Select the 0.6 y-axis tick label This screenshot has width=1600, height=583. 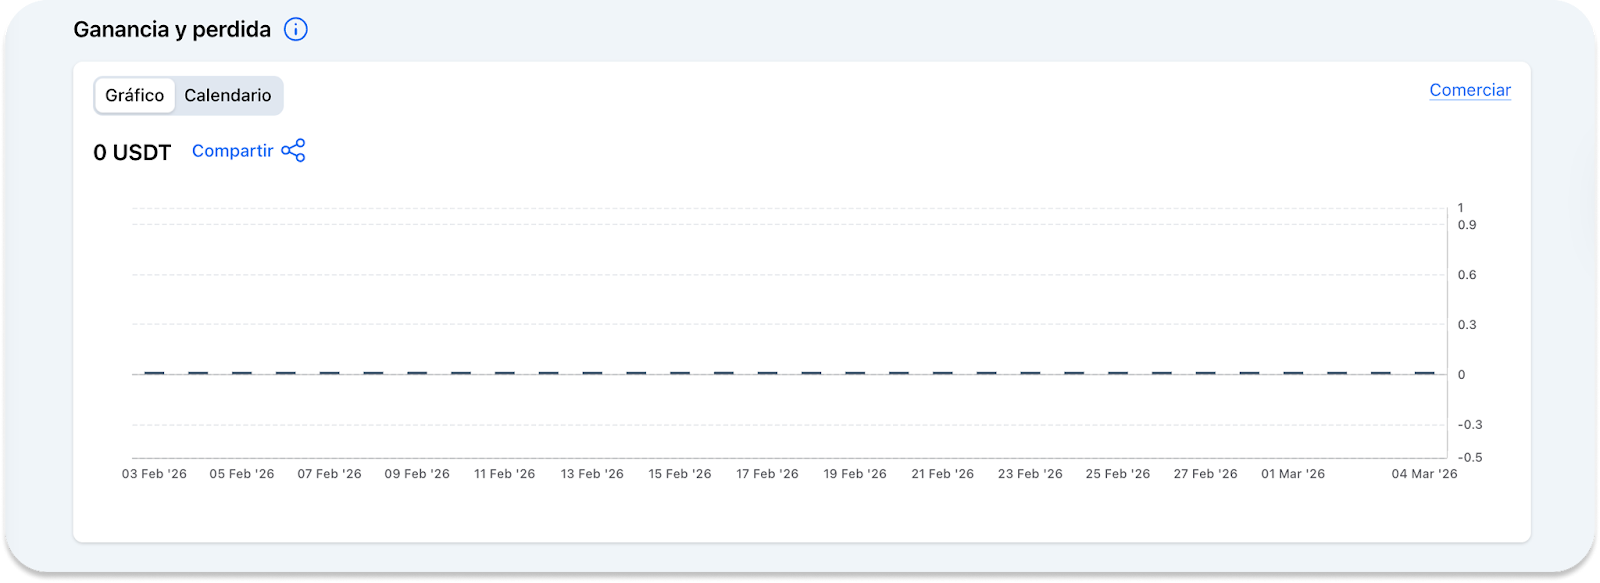click(x=1466, y=275)
